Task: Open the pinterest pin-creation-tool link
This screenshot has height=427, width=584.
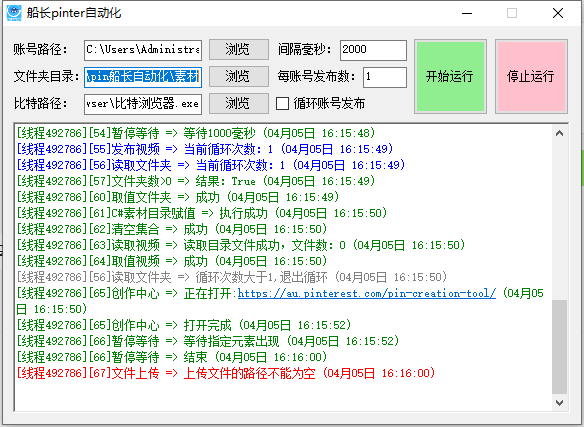Action: pyautogui.click(x=366, y=294)
